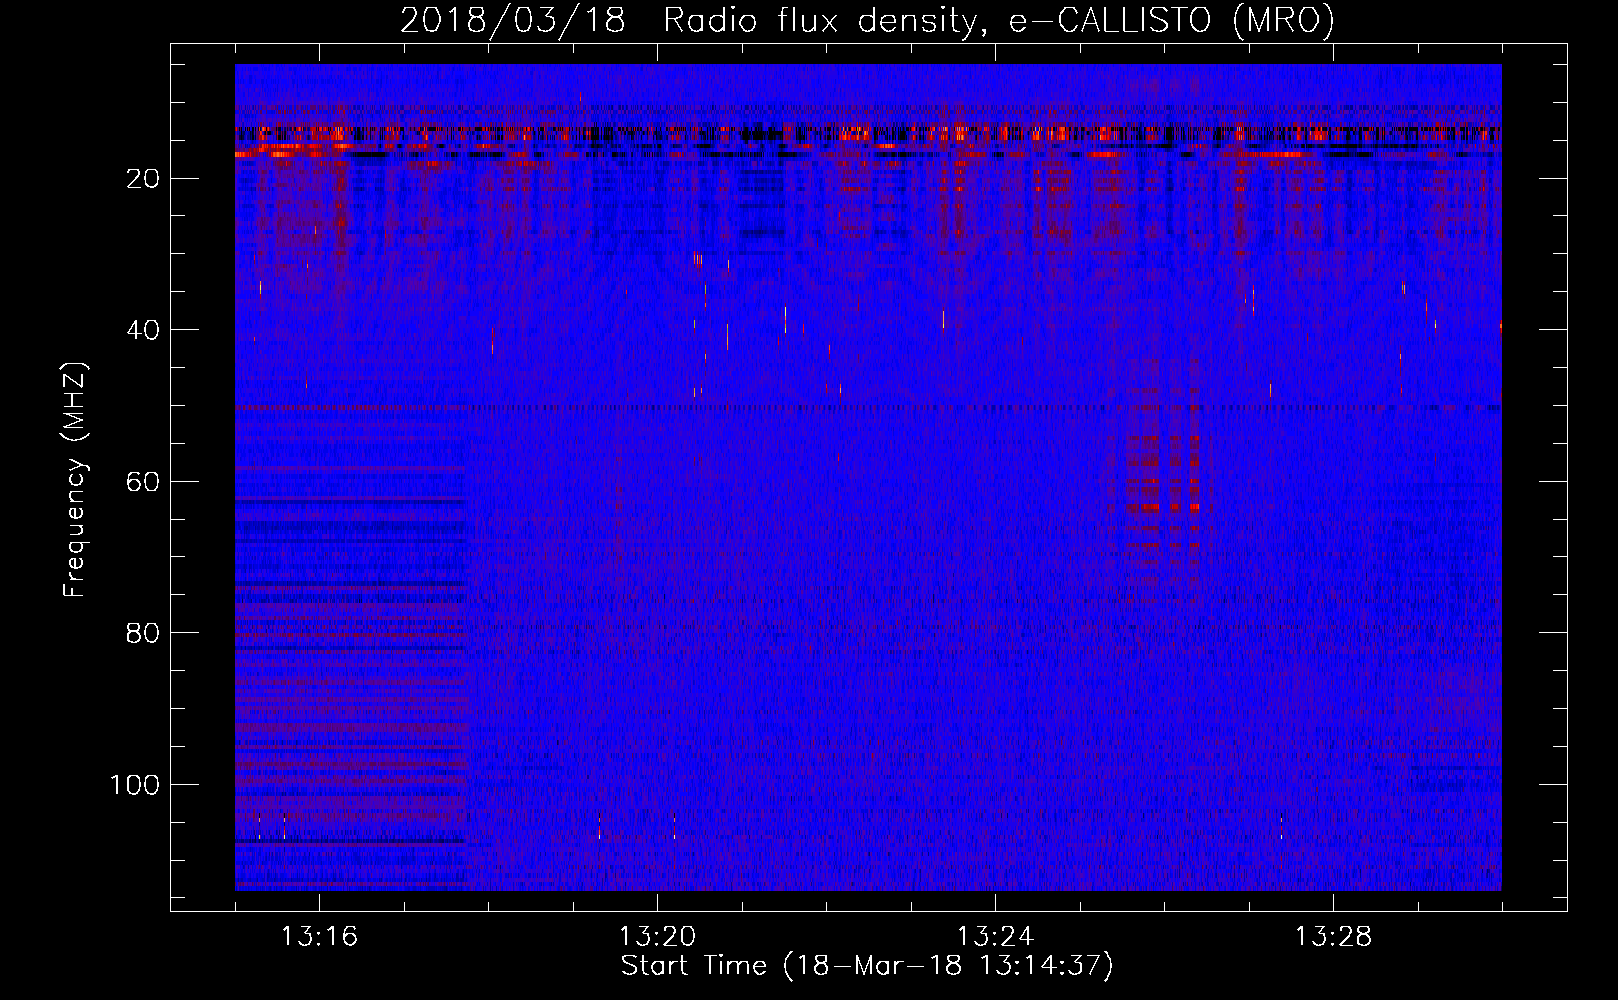Click the 13:24 time tick label
The image size is (1618, 1000).
pyautogui.click(x=995, y=937)
